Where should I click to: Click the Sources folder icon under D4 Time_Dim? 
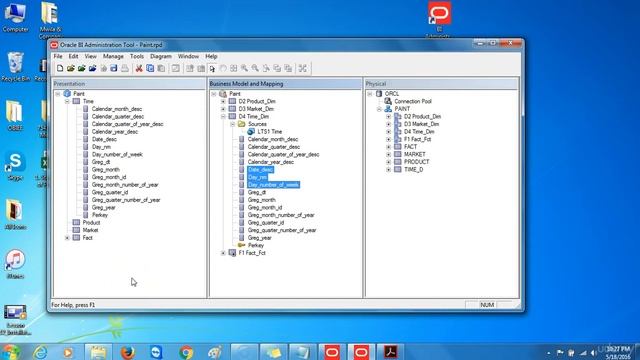pos(242,124)
